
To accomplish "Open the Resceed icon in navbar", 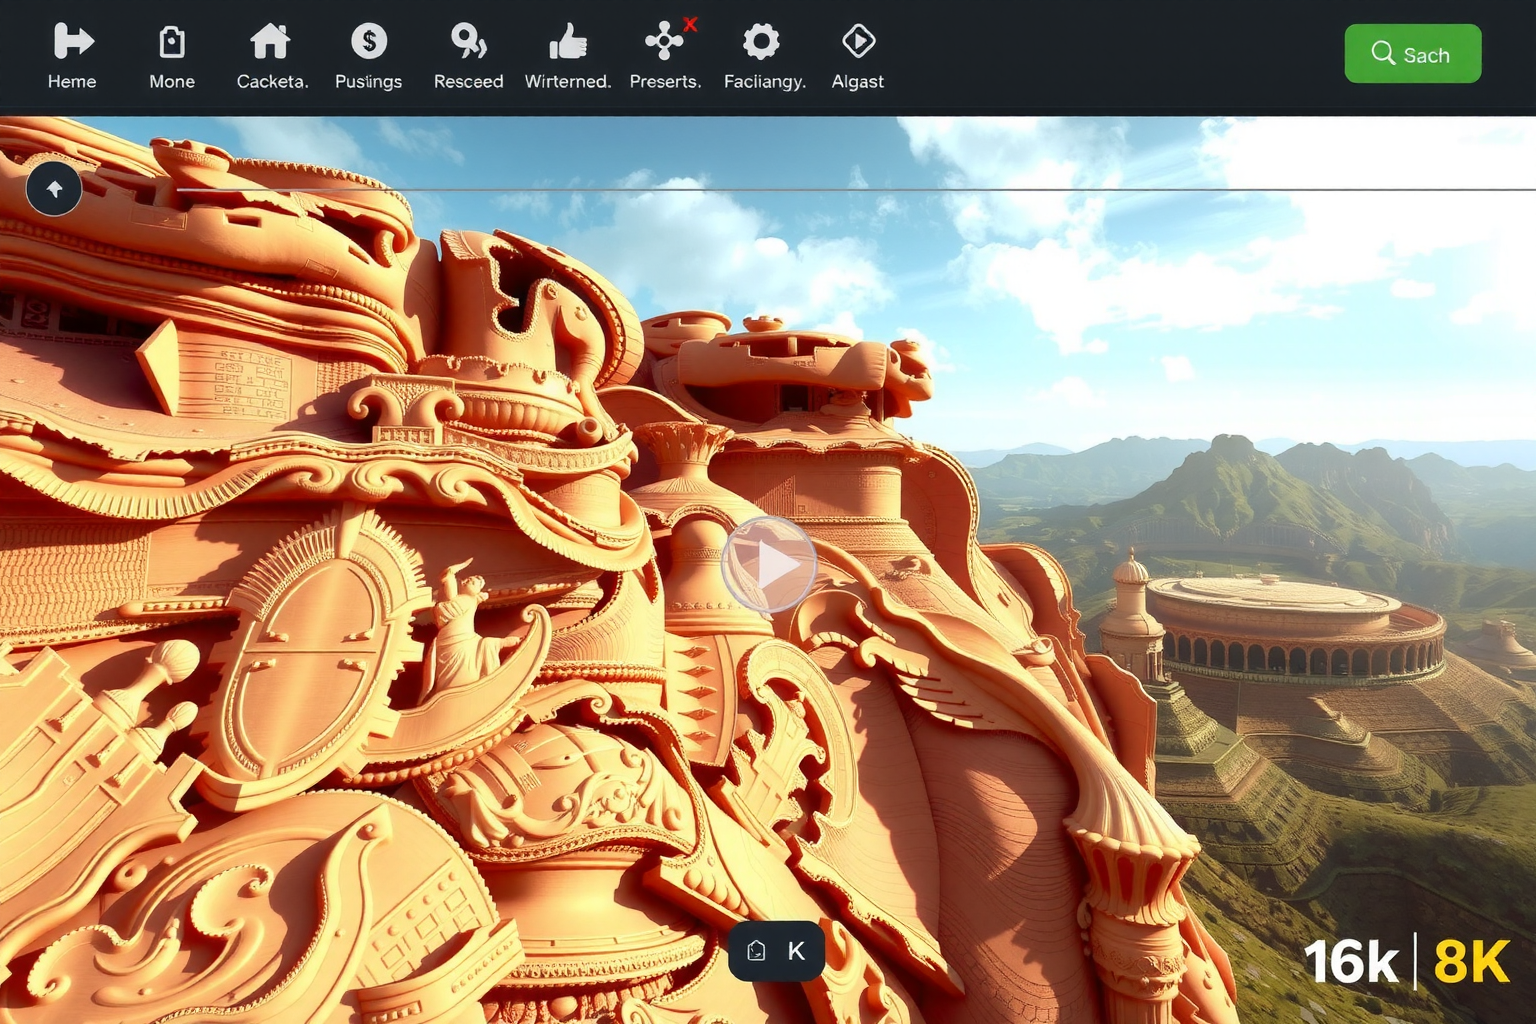I will pyautogui.click(x=468, y=42).
